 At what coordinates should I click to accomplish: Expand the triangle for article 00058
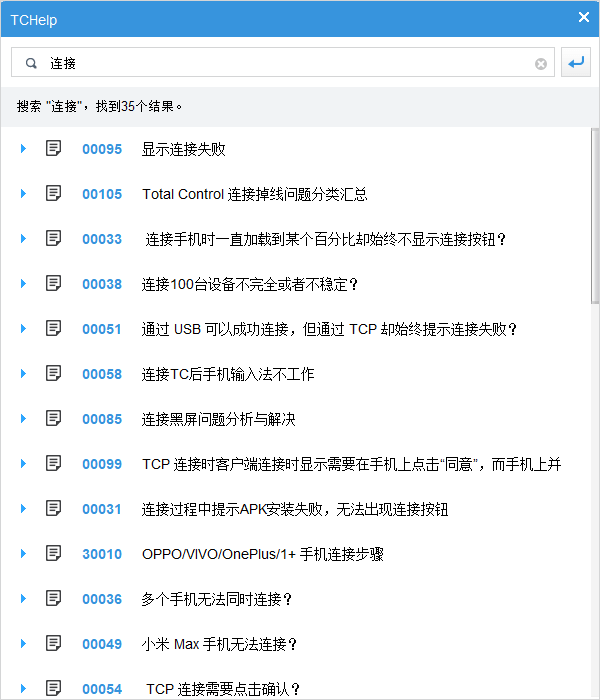point(23,374)
